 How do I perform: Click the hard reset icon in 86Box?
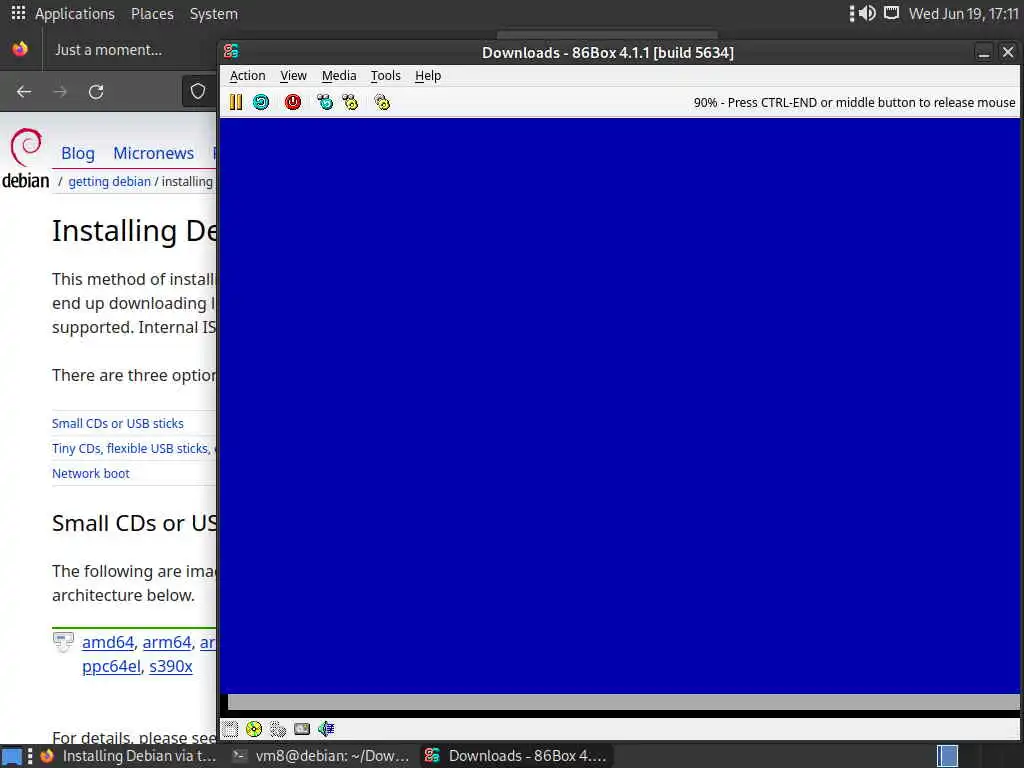[x=261, y=102]
